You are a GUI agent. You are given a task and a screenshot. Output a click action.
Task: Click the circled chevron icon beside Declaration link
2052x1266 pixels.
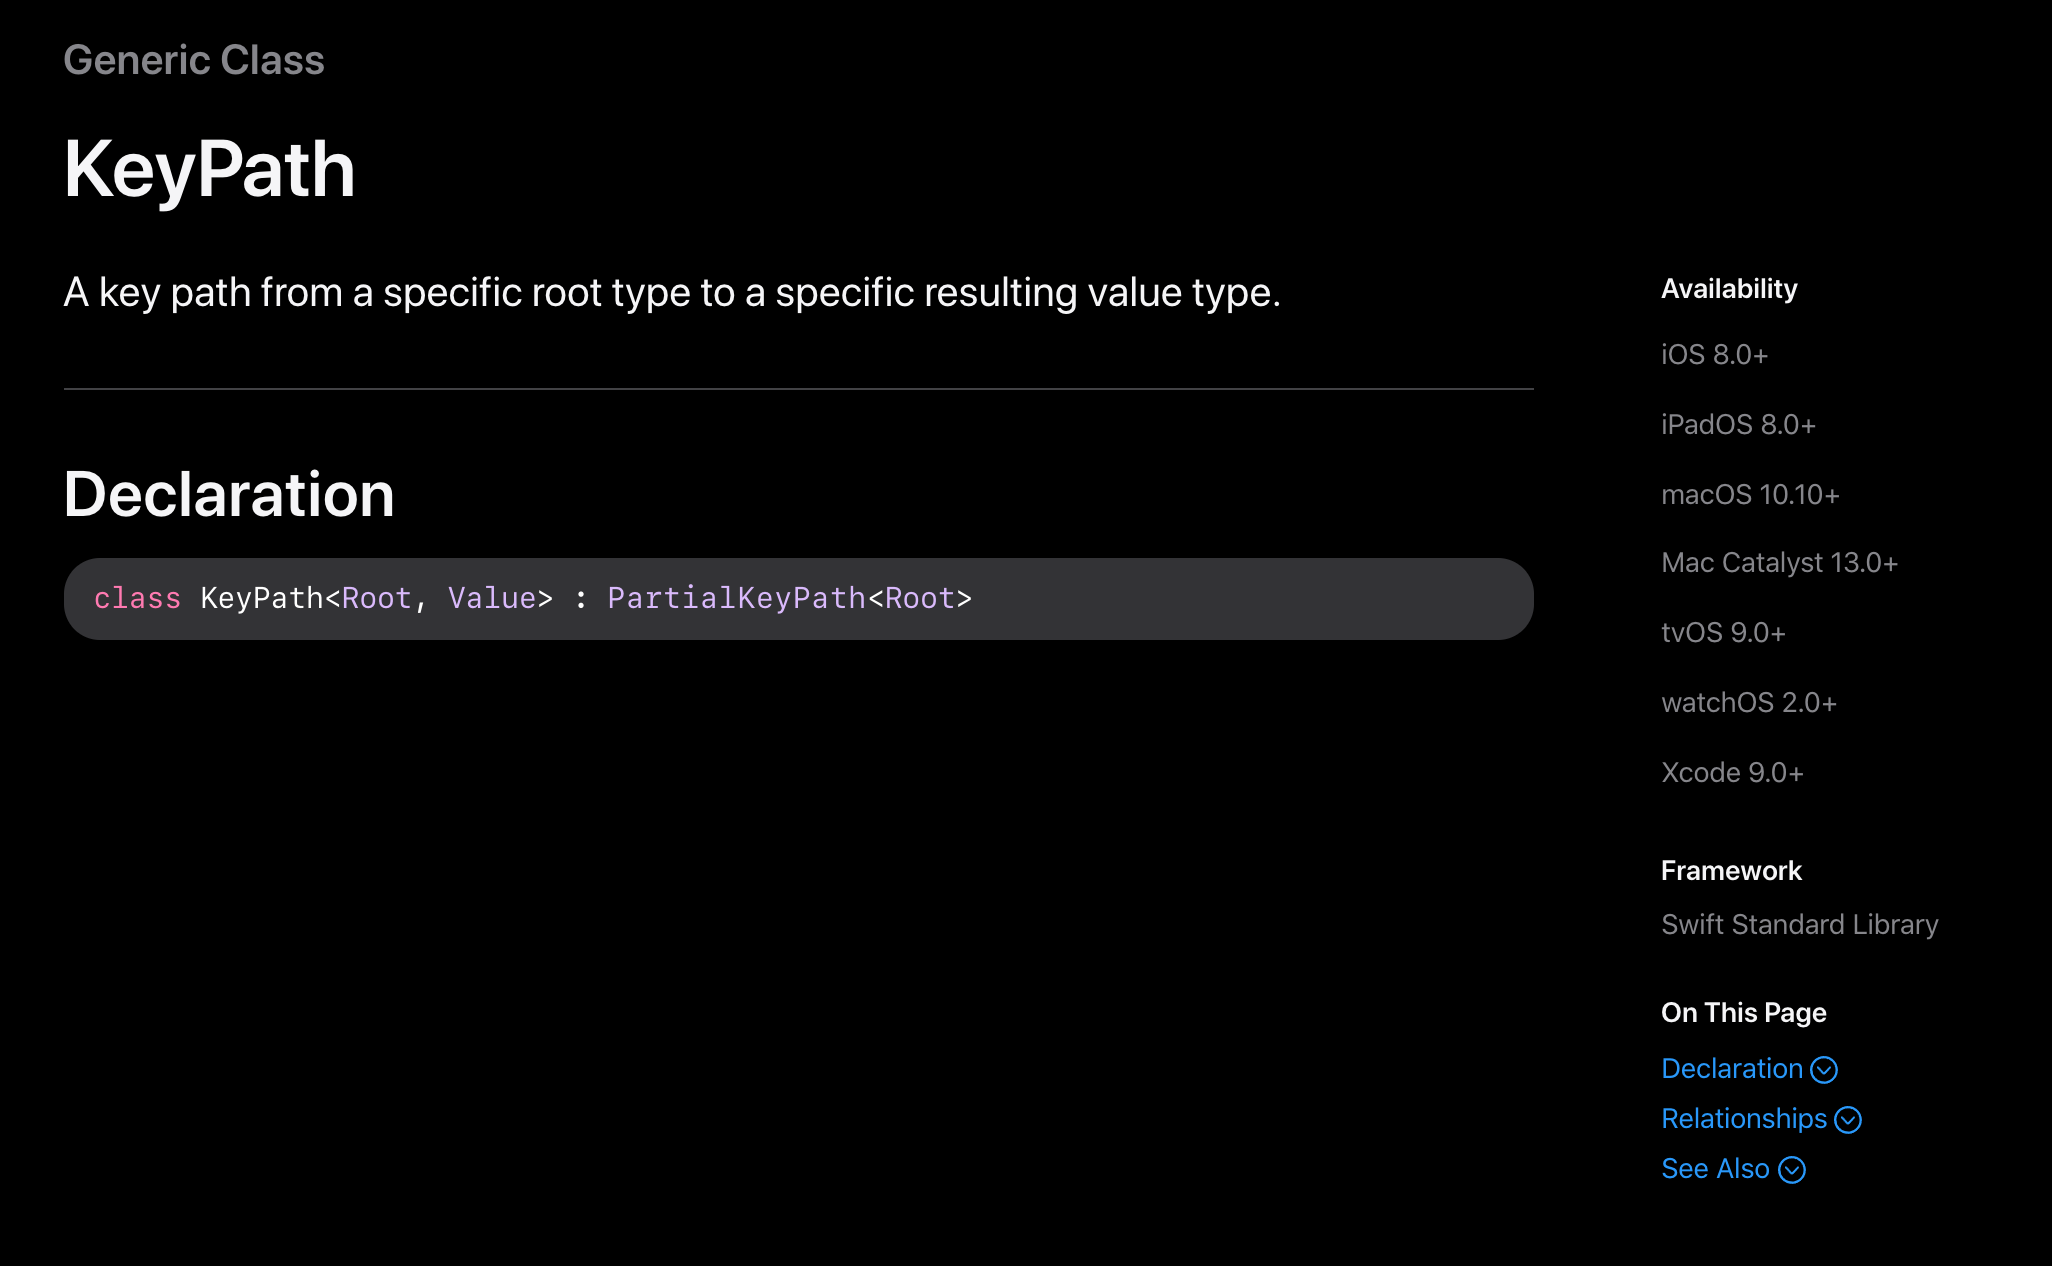(1824, 1070)
